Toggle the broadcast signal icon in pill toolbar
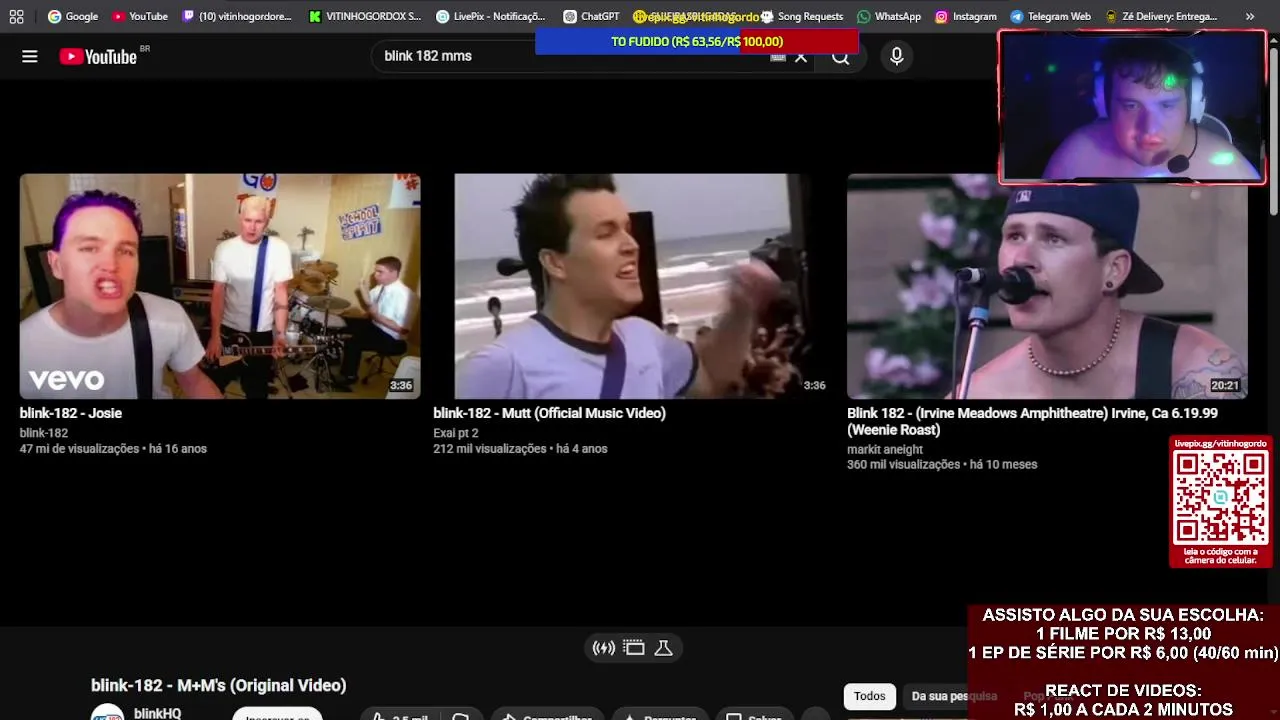 point(604,648)
